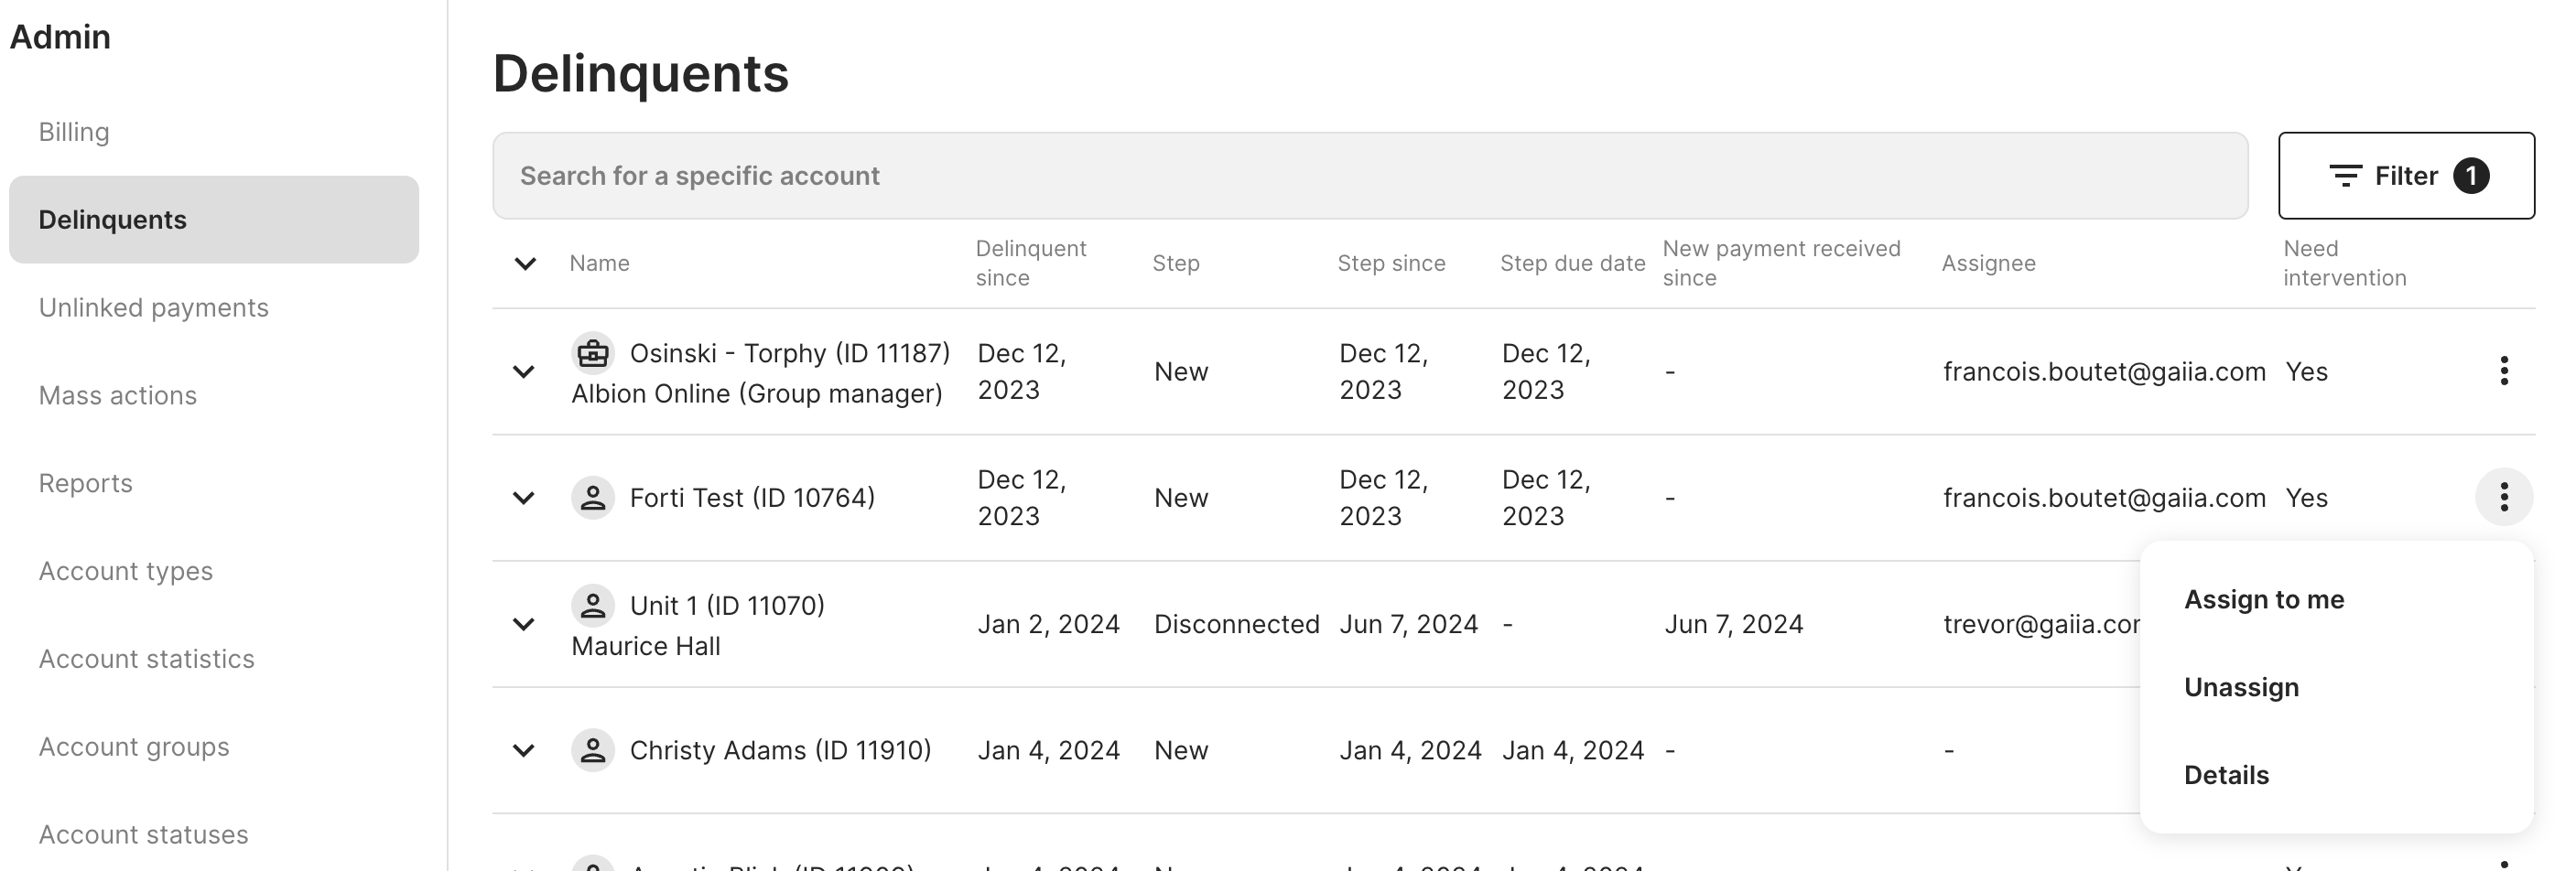The width and height of the screenshot is (2576, 871).
Task: Open Account groups in the sidebar
Action: (214, 747)
